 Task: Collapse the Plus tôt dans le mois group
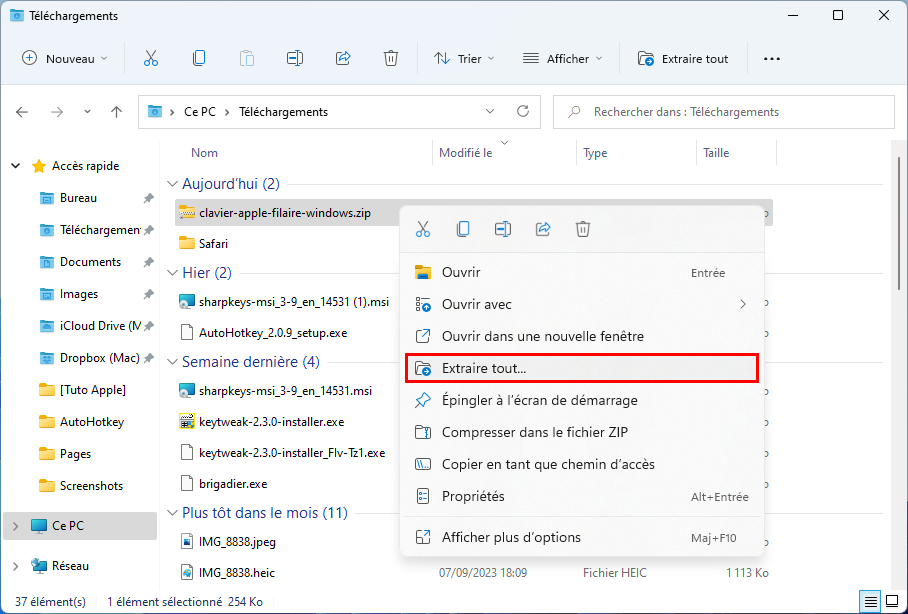click(x=172, y=513)
